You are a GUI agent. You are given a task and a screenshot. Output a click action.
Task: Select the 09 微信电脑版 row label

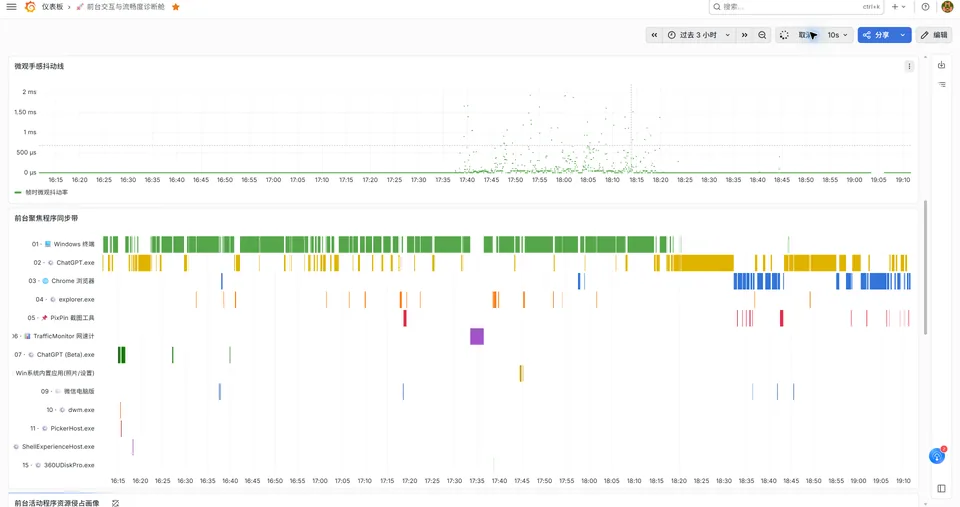pos(67,391)
